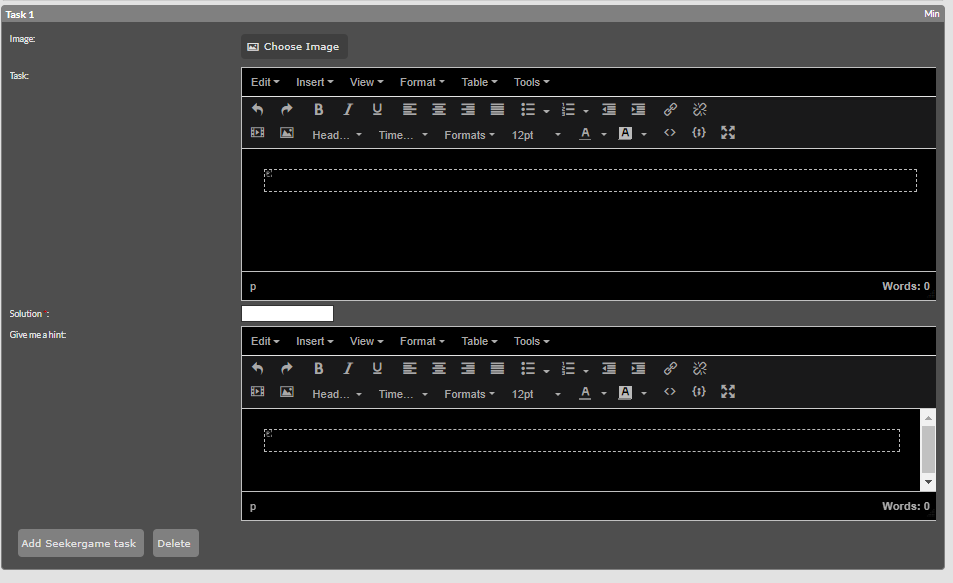Remove link using unlink icon in hint editor
This screenshot has width=953, height=583.
(700, 368)
